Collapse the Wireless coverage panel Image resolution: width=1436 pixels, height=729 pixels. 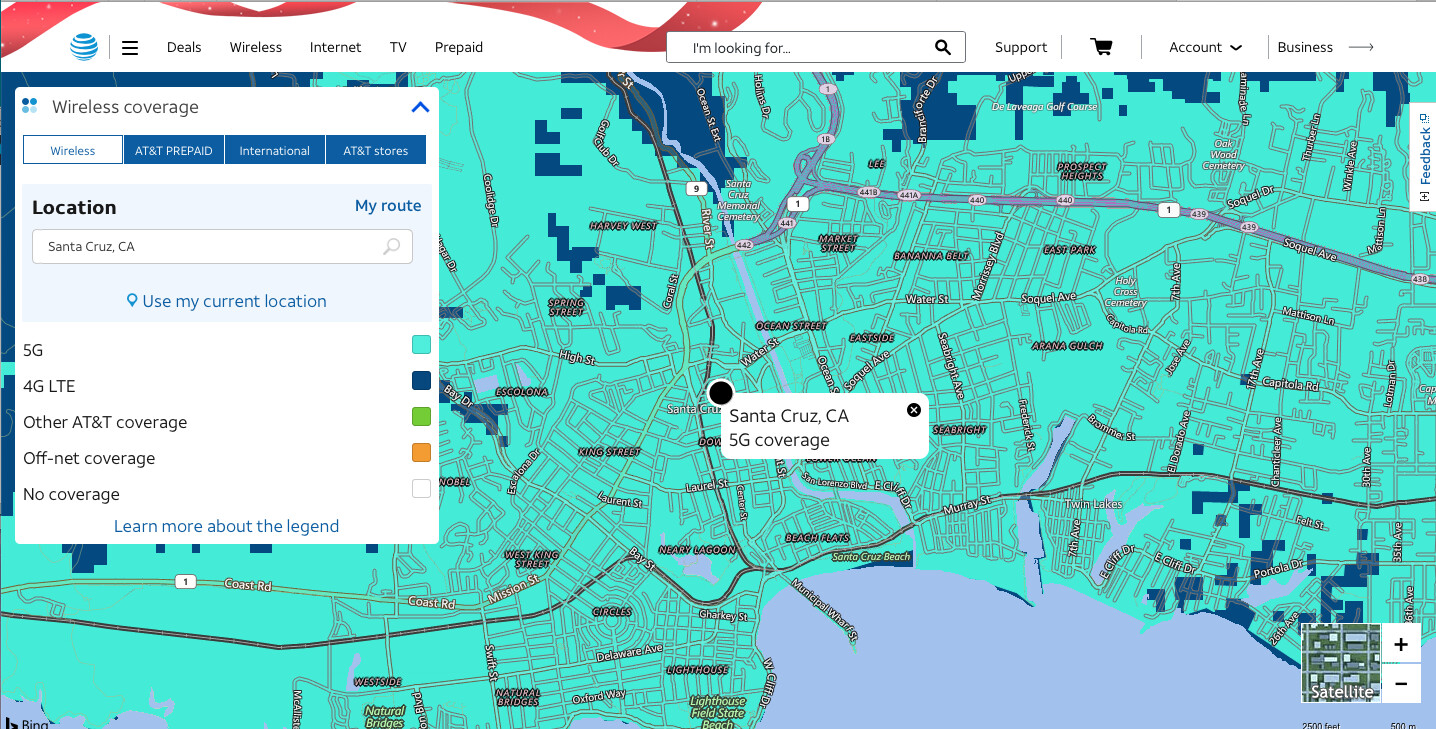point(420,107)
